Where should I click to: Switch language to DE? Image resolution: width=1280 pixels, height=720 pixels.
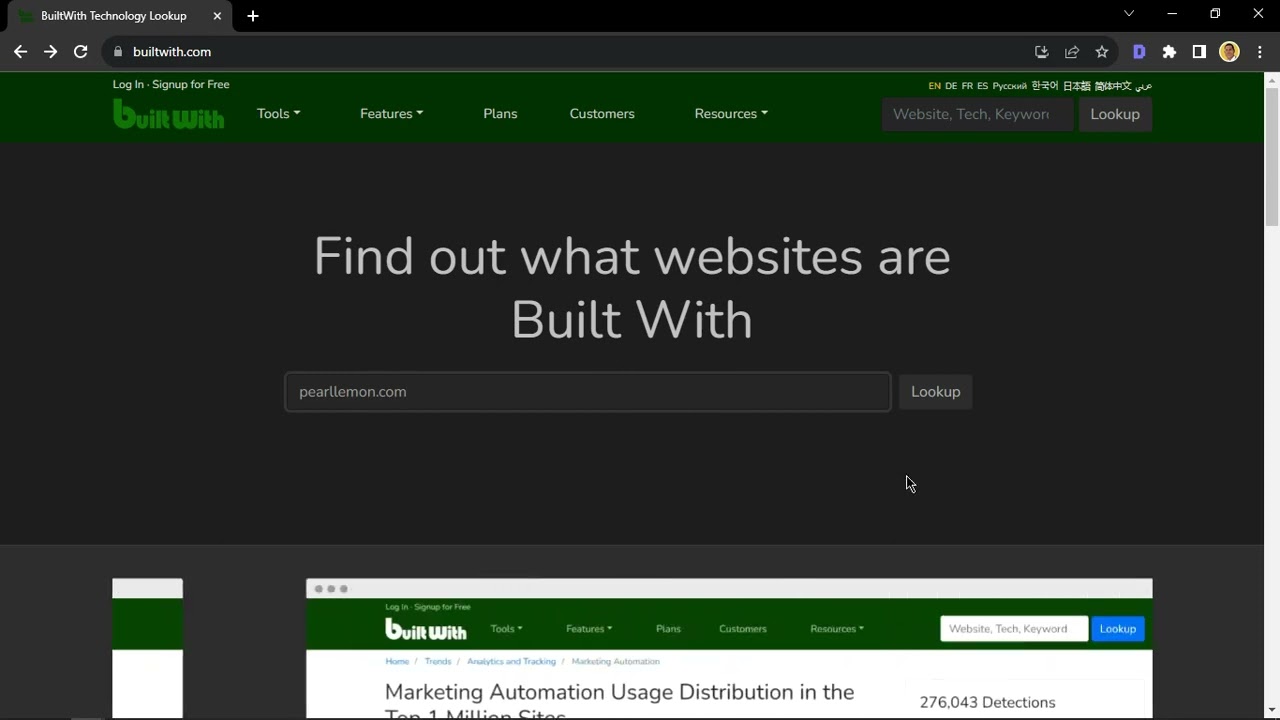pyautogui.click(x=951, y=86)
